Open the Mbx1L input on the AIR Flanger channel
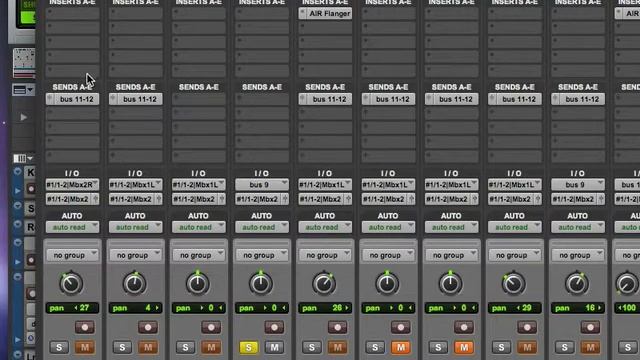The height and width of the screenshot is (360, 640). pyautogui.click(x=325, y=184)
